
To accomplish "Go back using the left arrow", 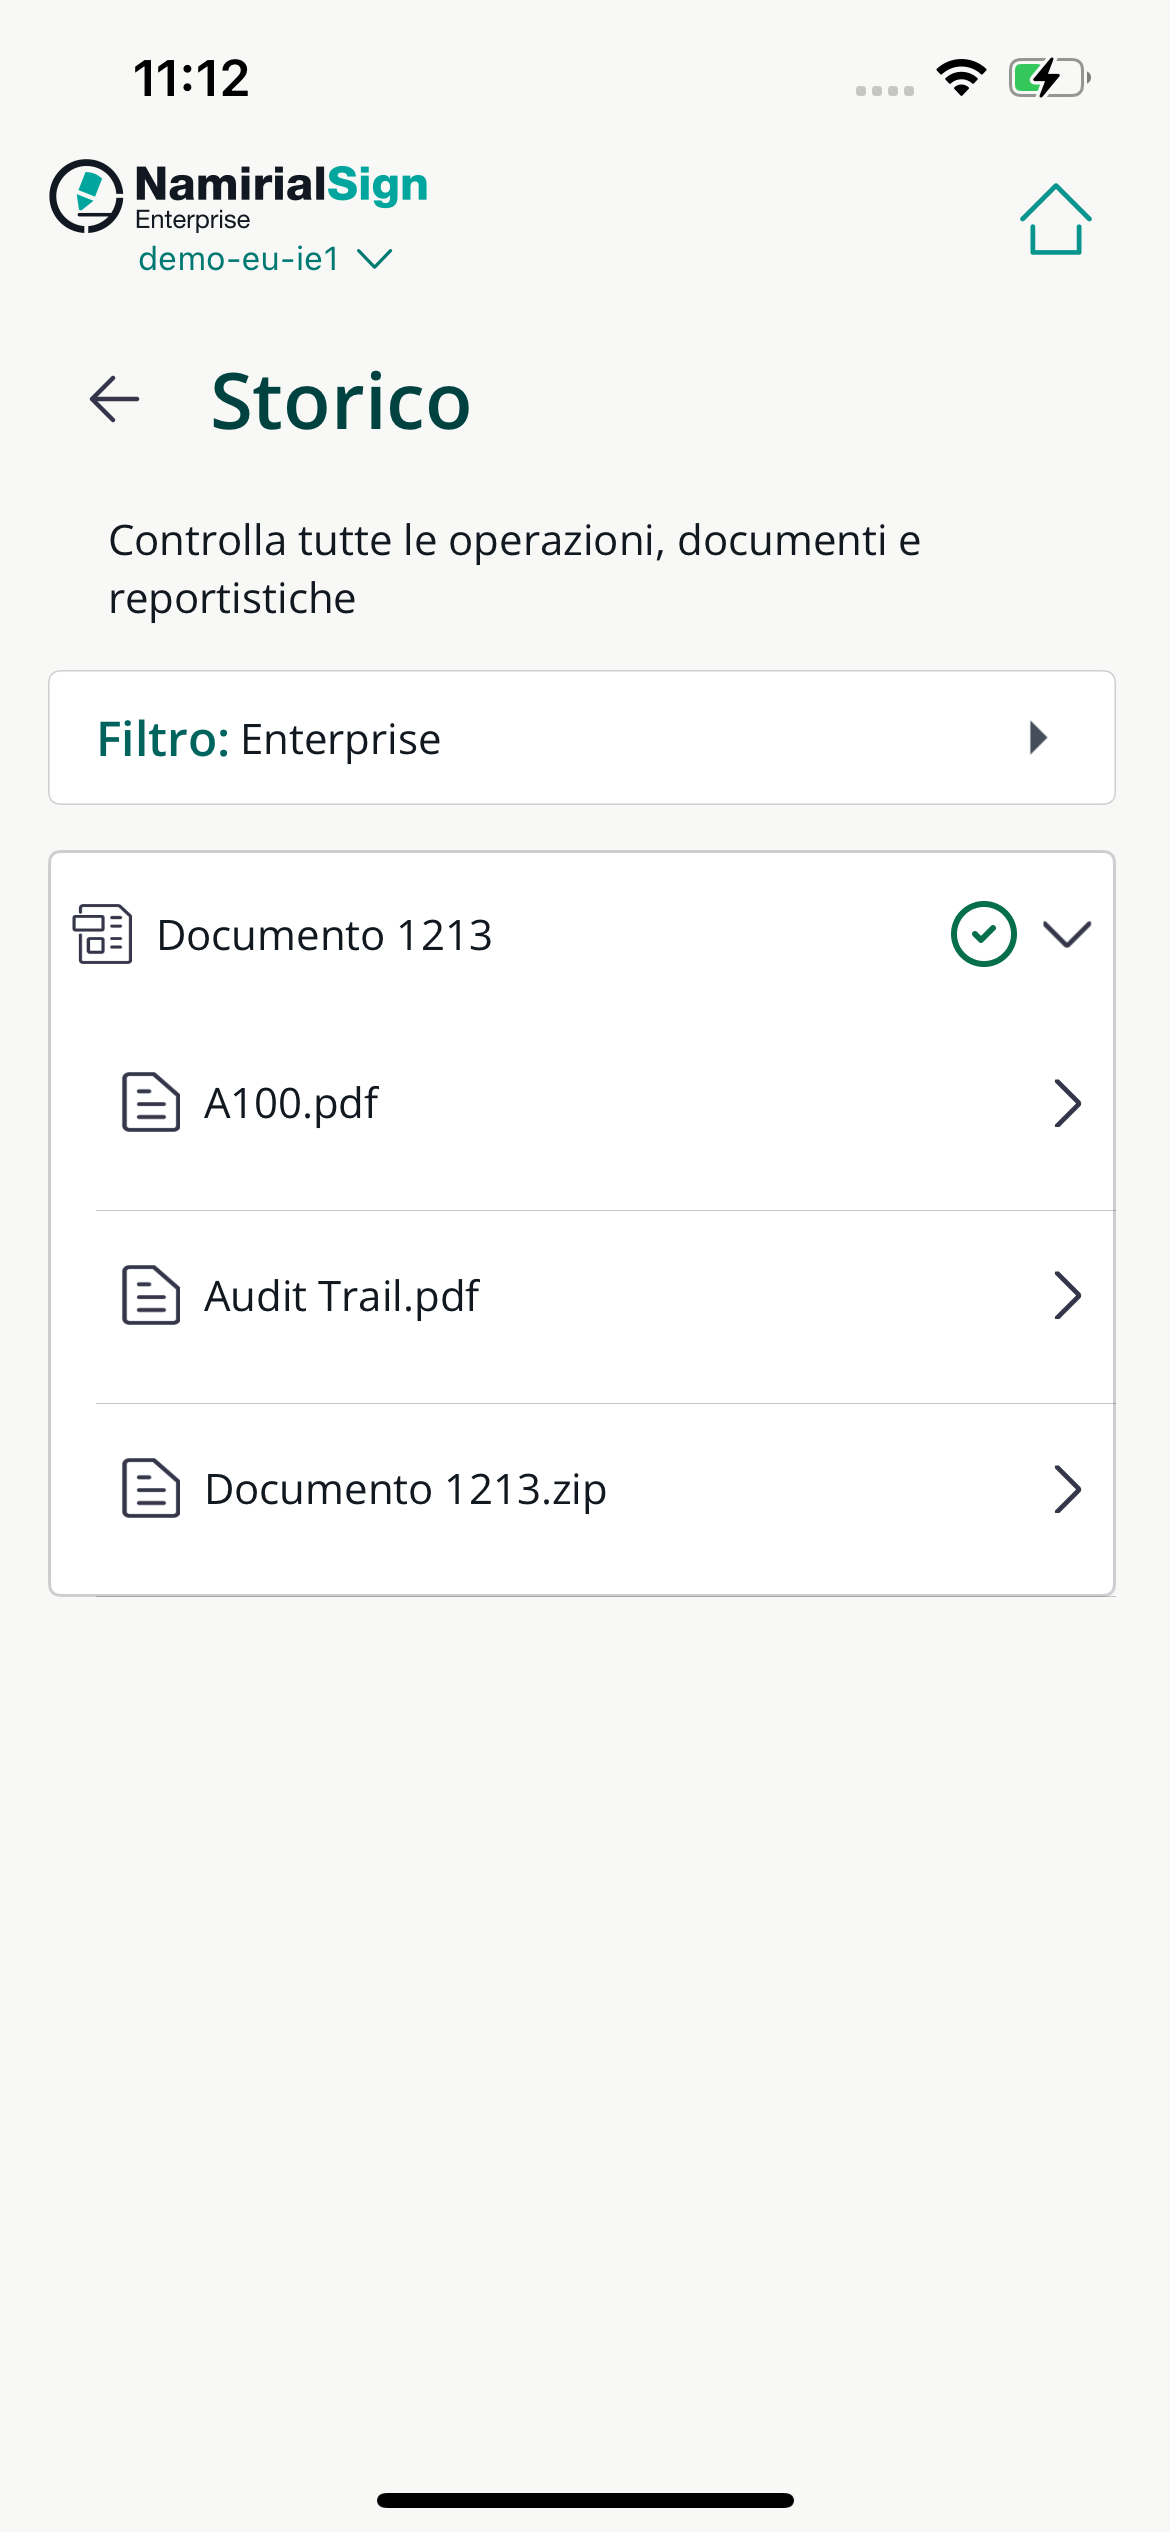I will point(114,400).
